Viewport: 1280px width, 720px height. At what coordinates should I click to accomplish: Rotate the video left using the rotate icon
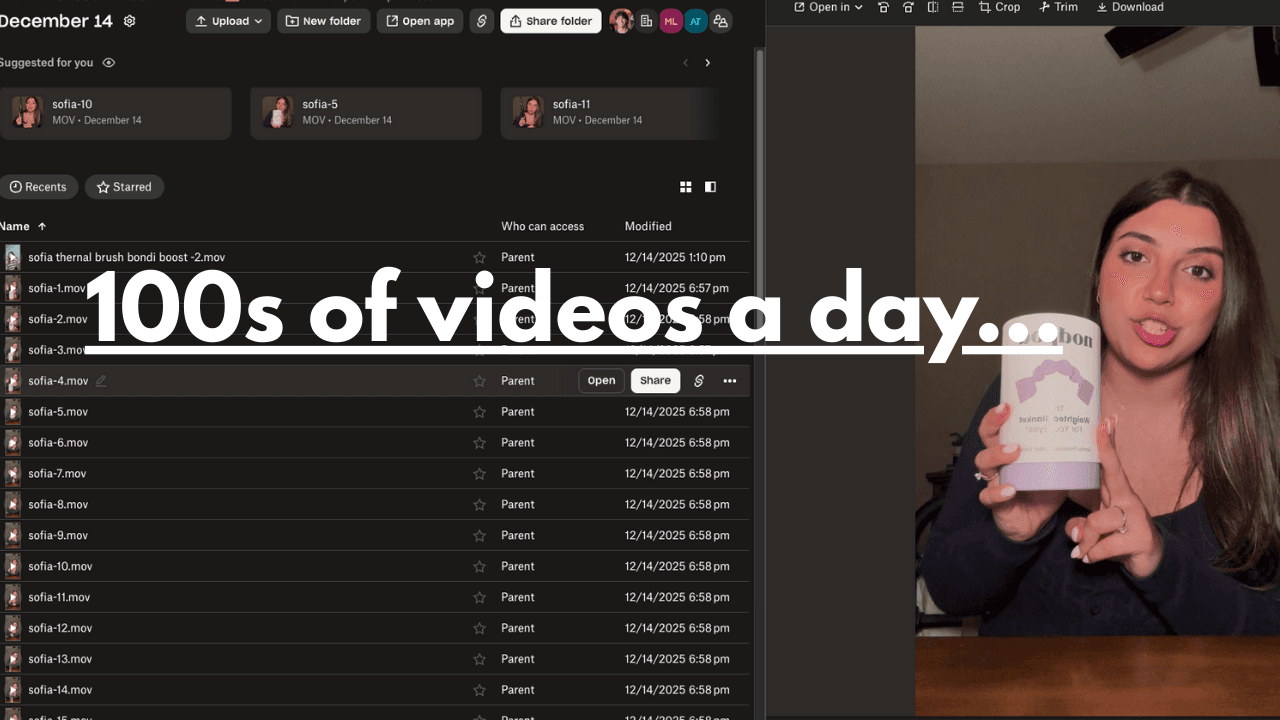(884, 7)
